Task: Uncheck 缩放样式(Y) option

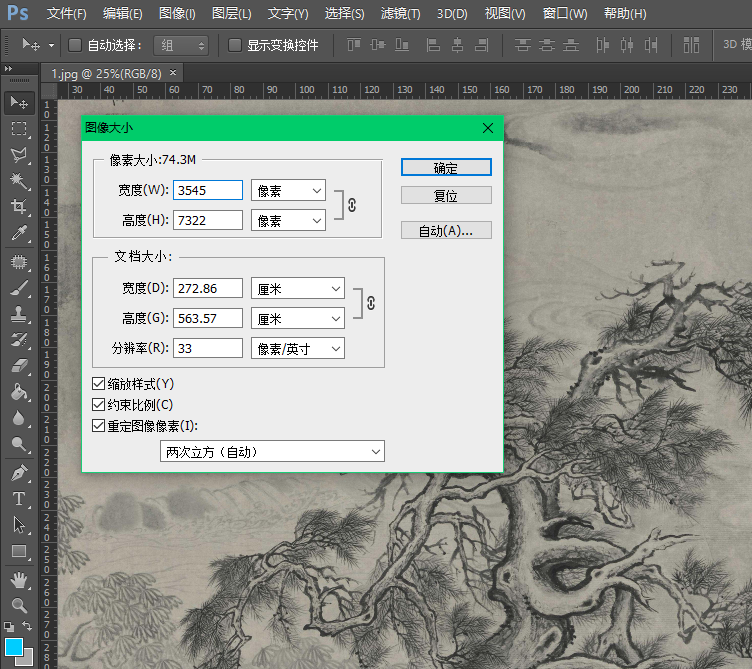Action: click(x=98, y=384)
